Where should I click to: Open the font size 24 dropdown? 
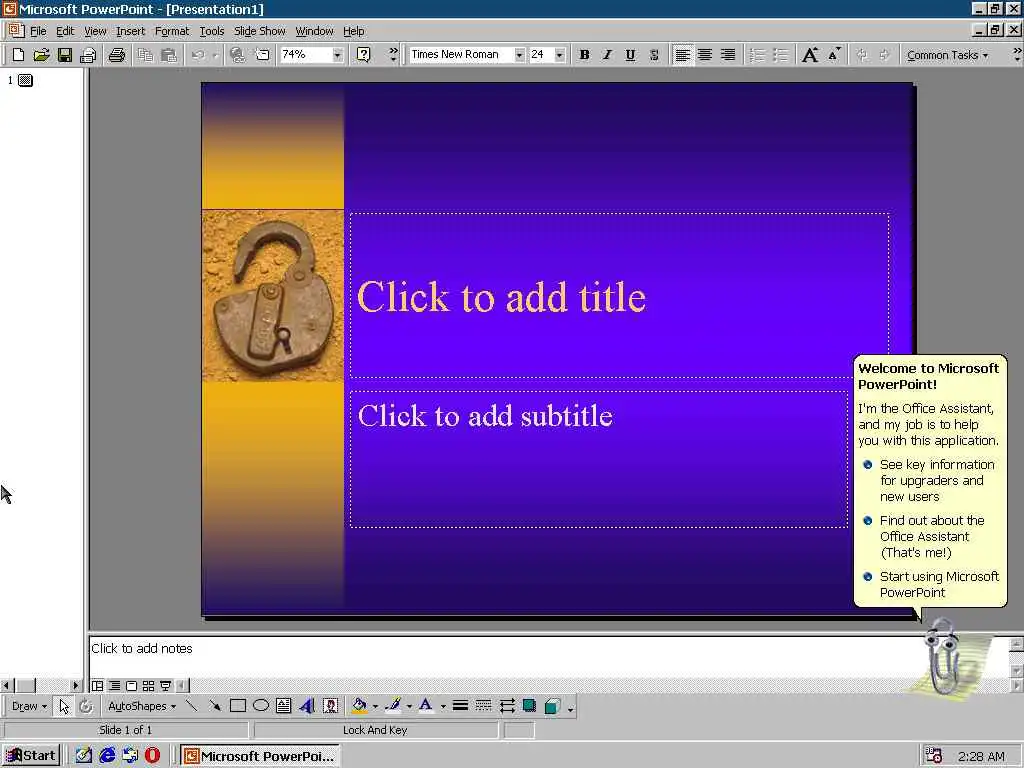click(560, 55)
